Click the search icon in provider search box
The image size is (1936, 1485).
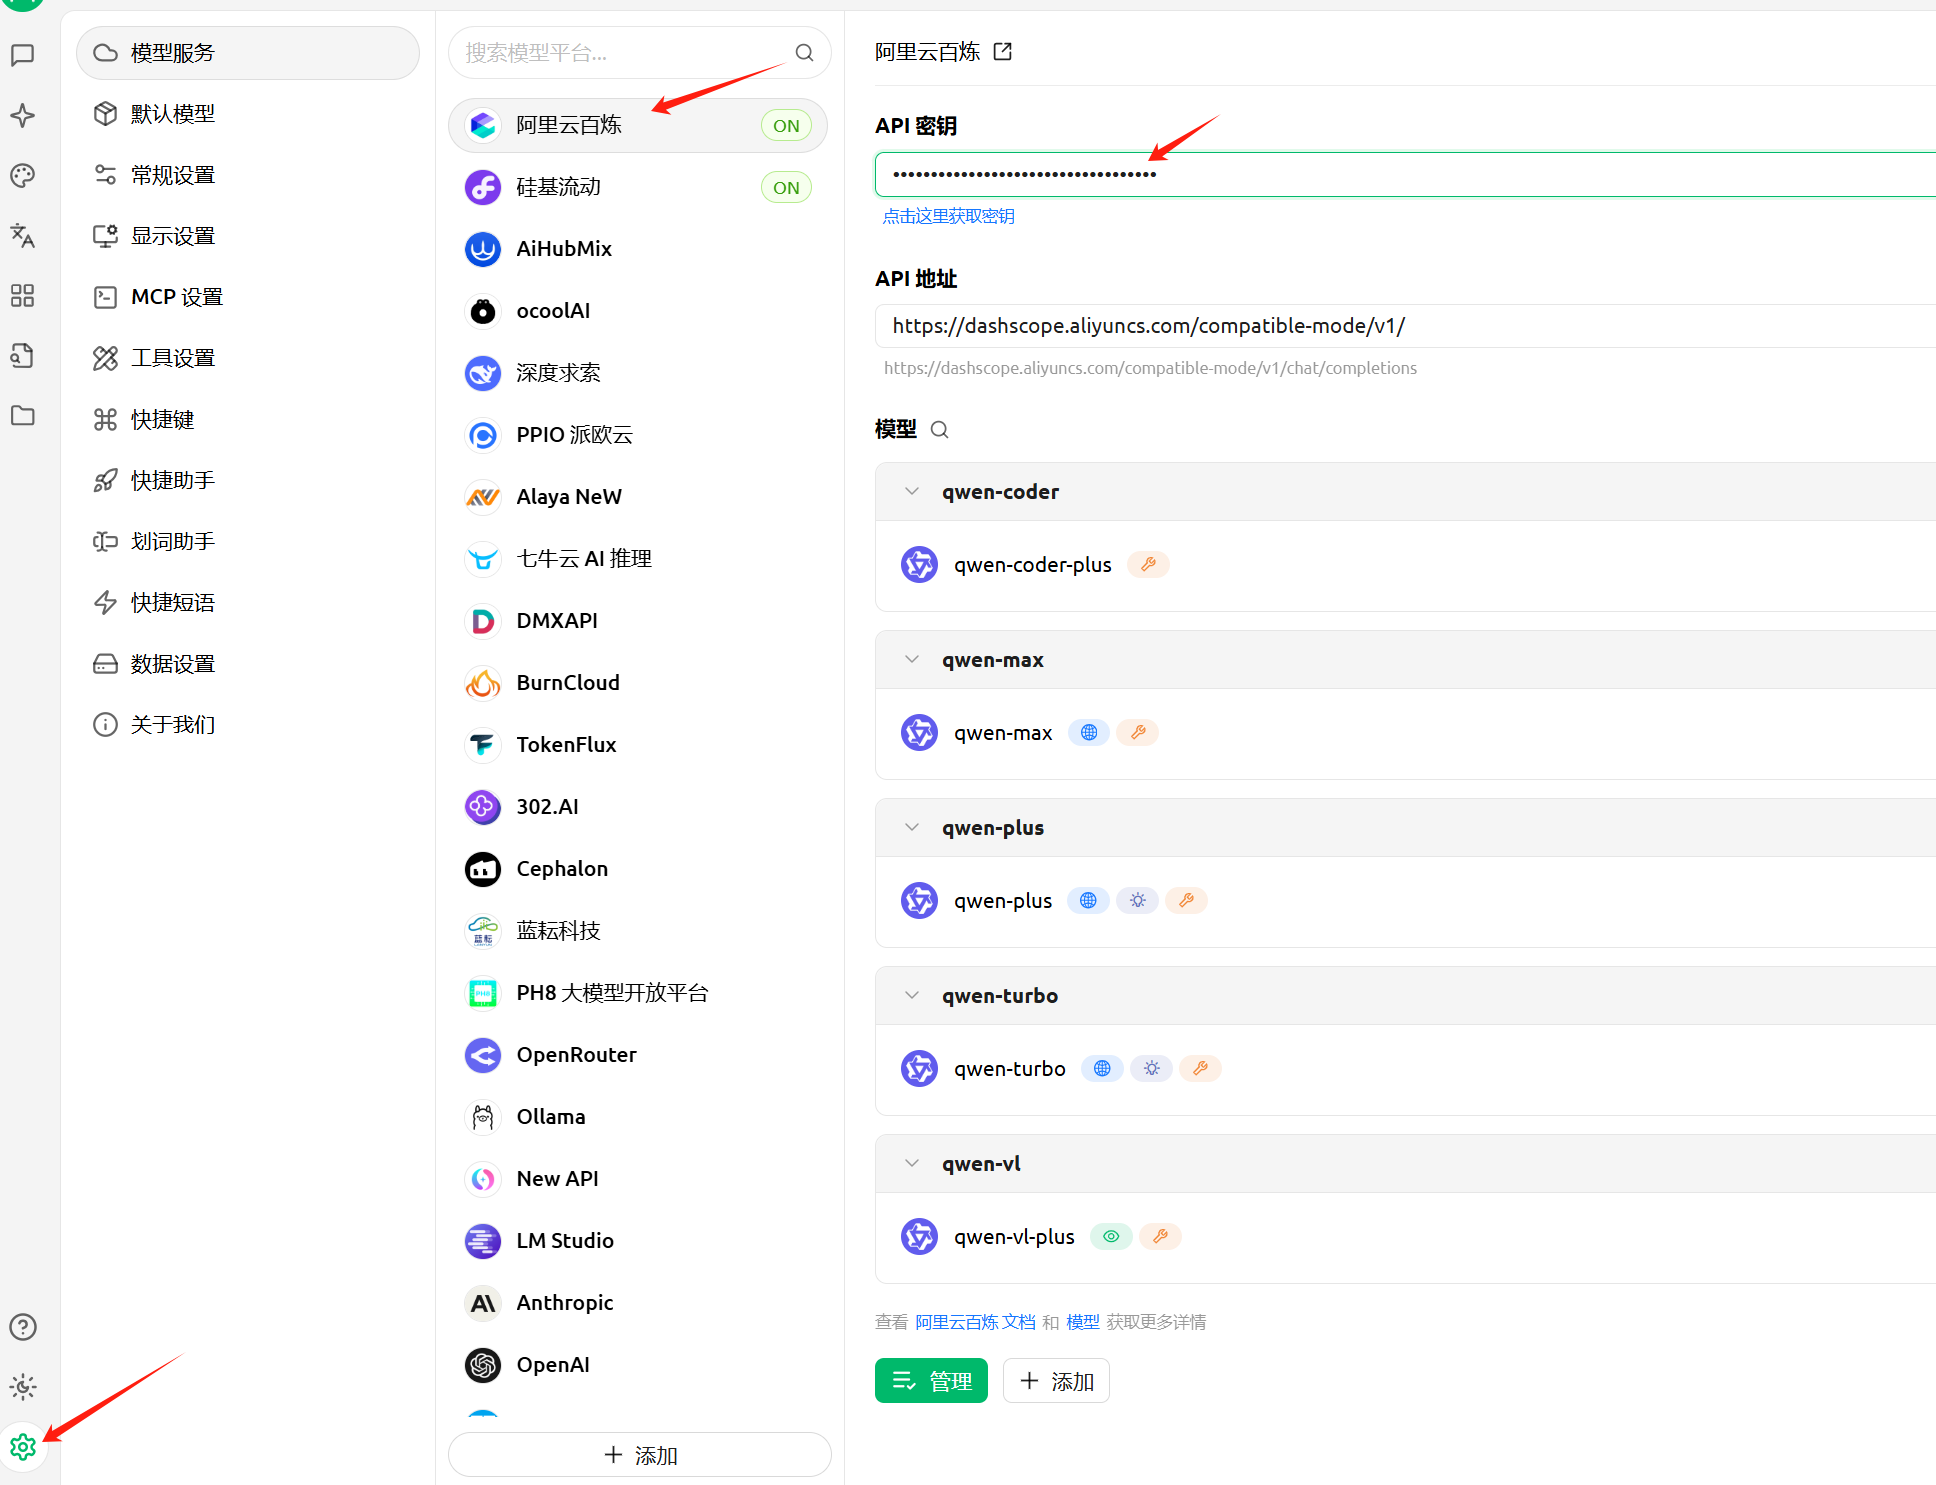tap(804, 53)
